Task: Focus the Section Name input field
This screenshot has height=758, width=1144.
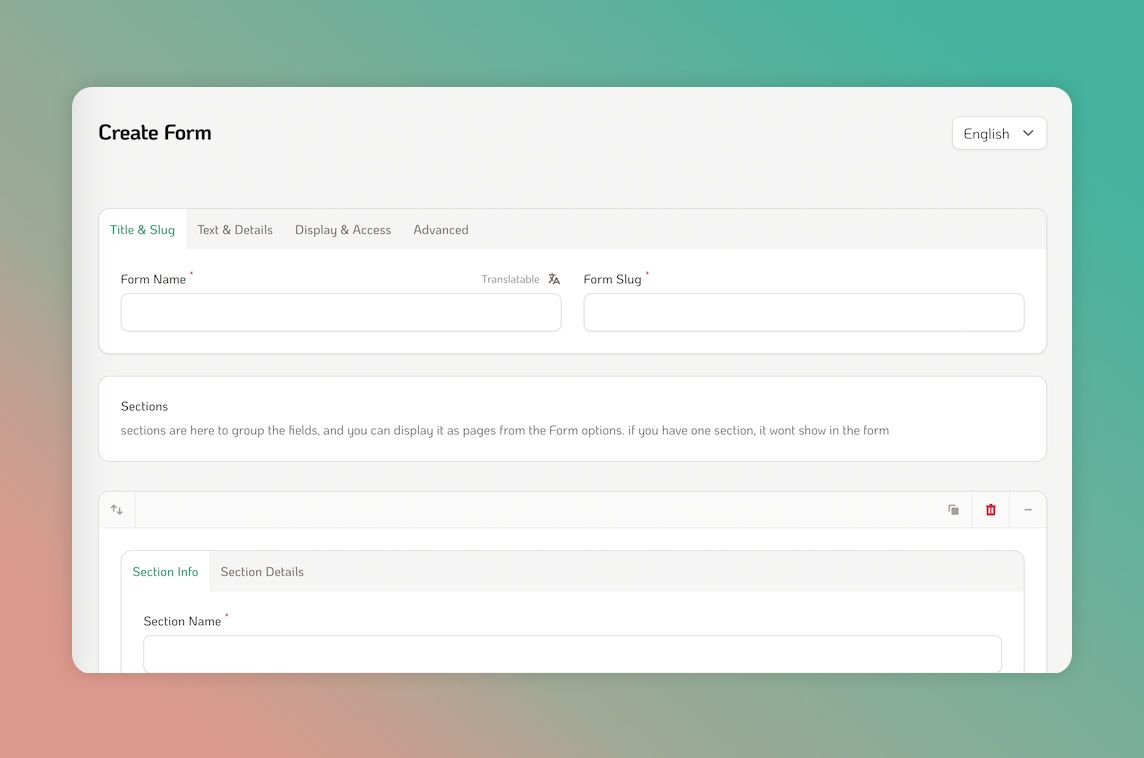Action: [572, 654]
